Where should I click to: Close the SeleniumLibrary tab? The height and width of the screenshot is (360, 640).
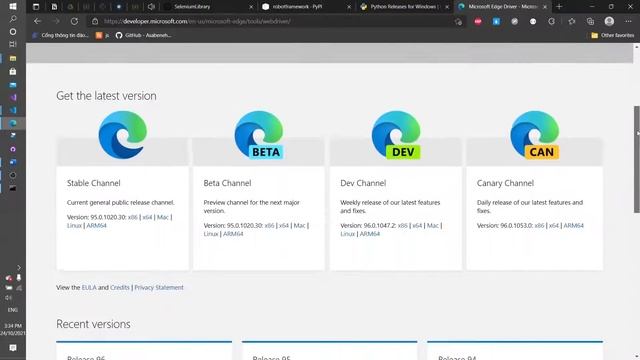point(251,7)
